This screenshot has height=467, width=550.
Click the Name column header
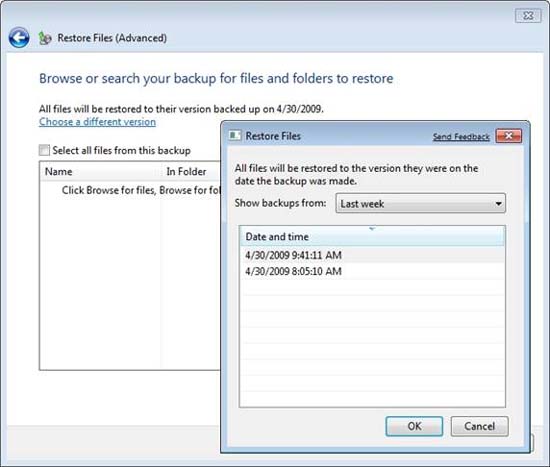click(x=100, y=172)
